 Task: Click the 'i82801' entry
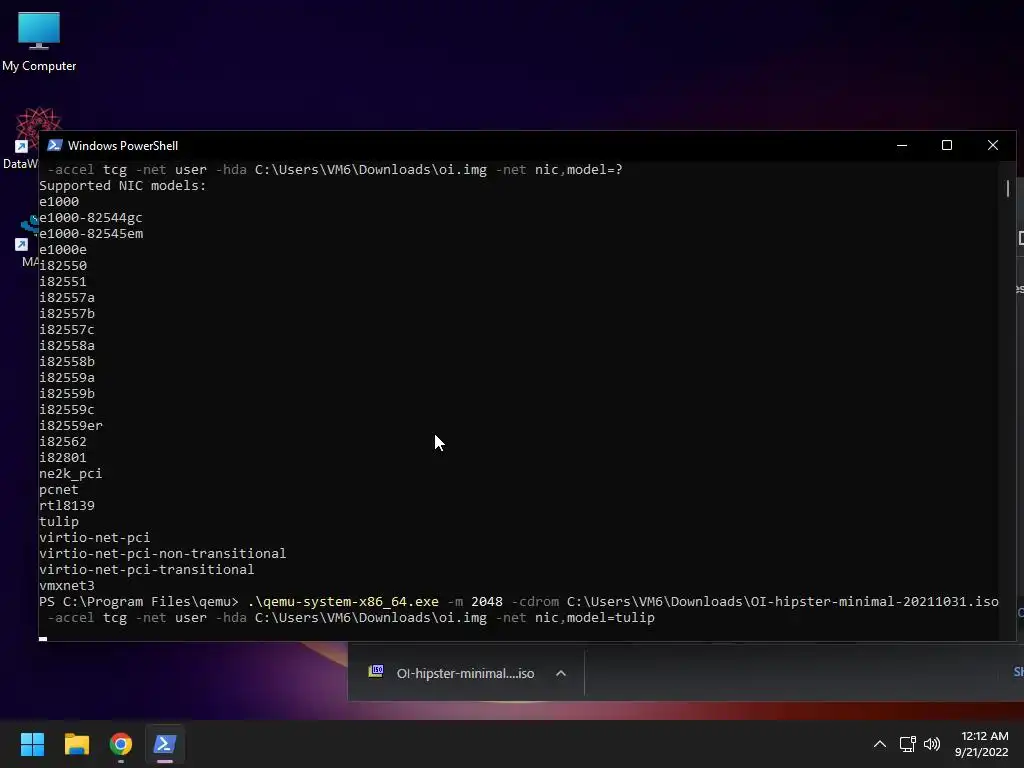[63, 457]
